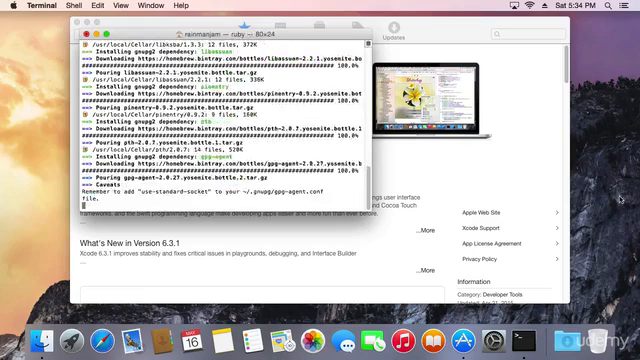
Task: Open Reminders list icon in Dock
Action: tap(253, 341)
